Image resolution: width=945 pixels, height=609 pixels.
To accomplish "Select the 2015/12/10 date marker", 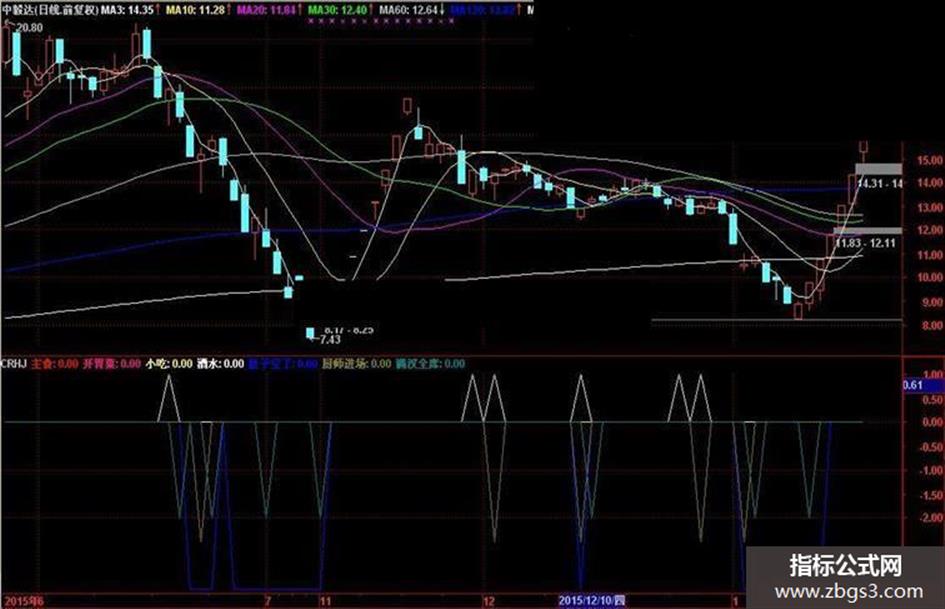I will tap(592, 601).
